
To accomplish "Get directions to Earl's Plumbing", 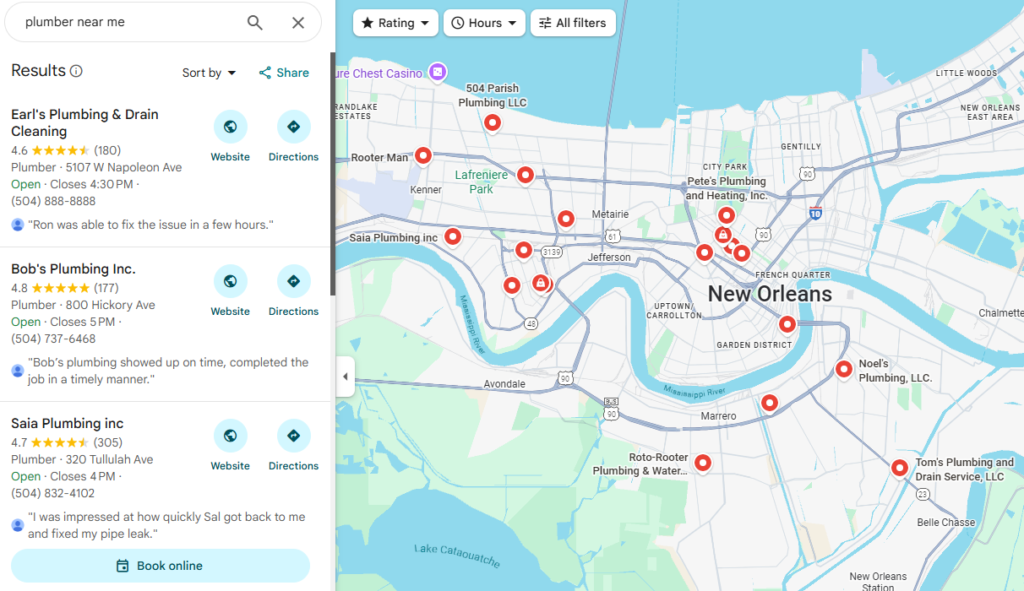I will 293,127.
